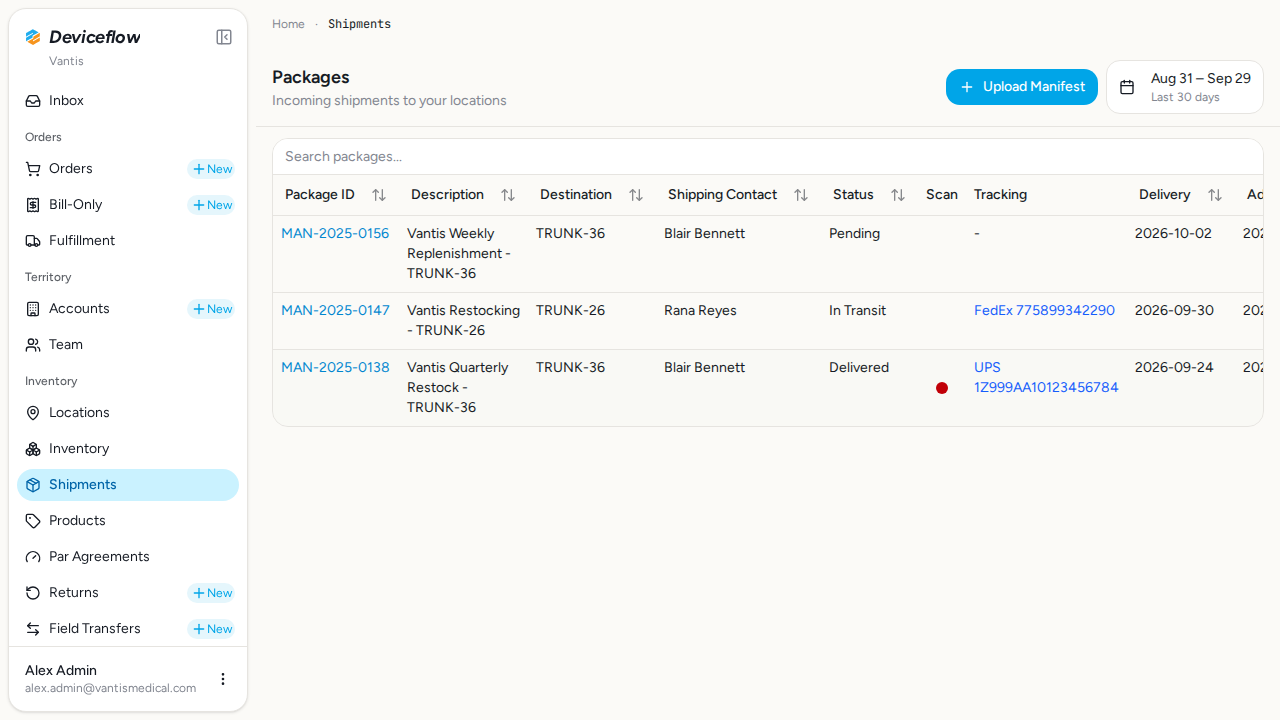Sort table by Delivery column

1214,195
